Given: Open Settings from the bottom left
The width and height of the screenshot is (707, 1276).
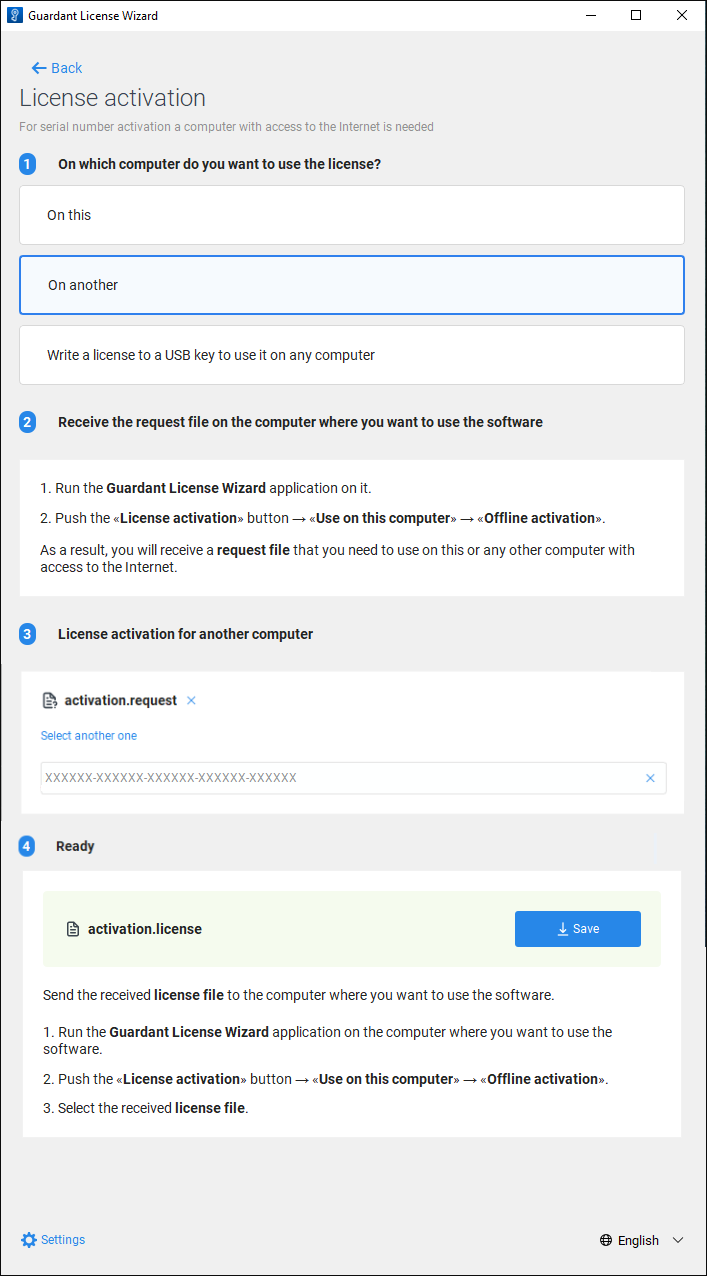Looking at the screenshot, I should [x=62, y=1240].
